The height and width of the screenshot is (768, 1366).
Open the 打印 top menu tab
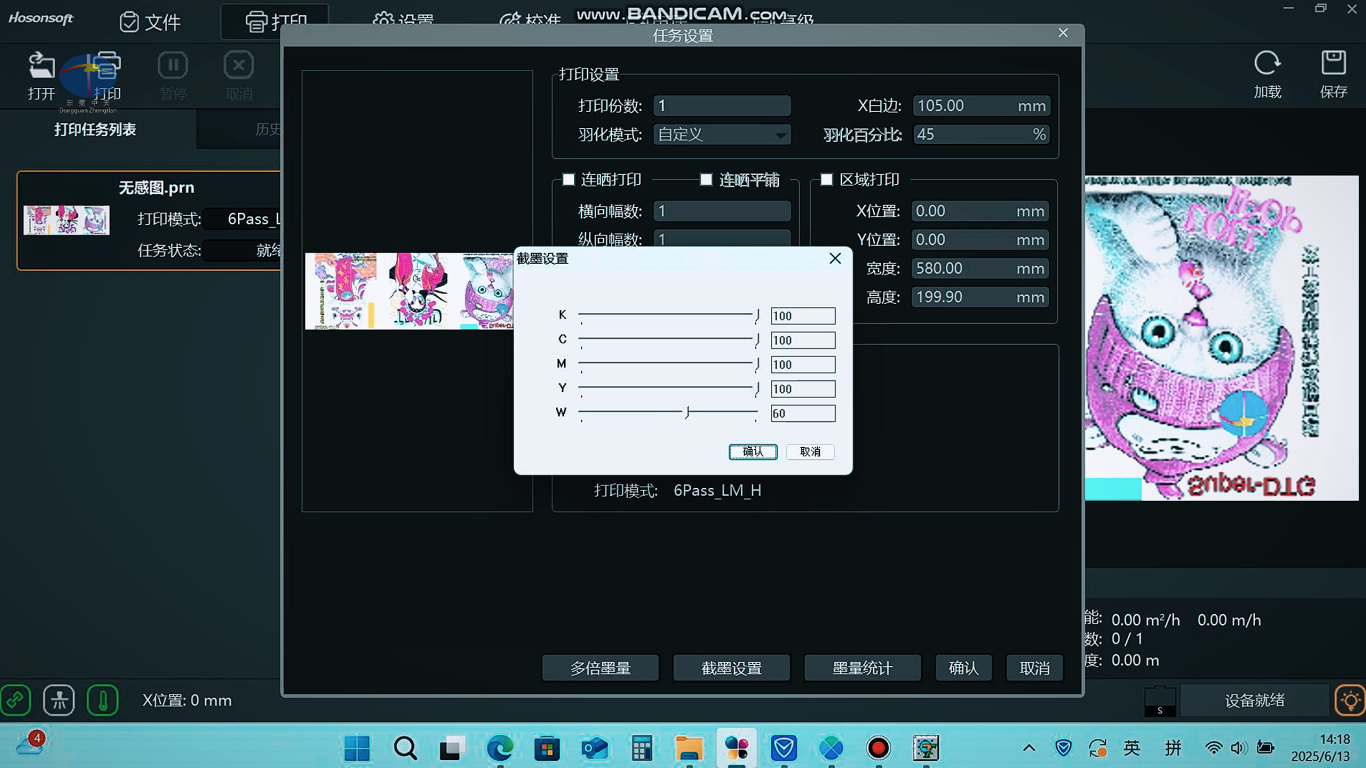(276, 22)
